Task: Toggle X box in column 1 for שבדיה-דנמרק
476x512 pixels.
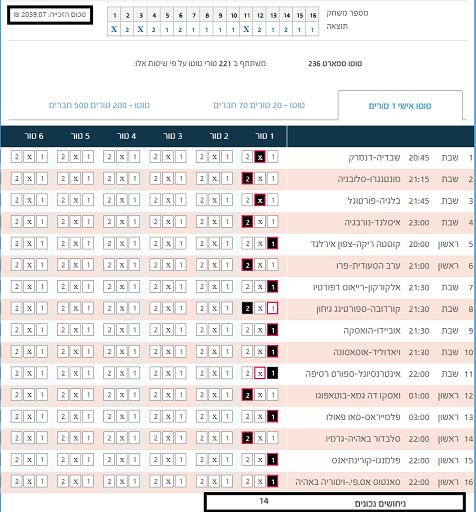Action: [x=260, y=157]
